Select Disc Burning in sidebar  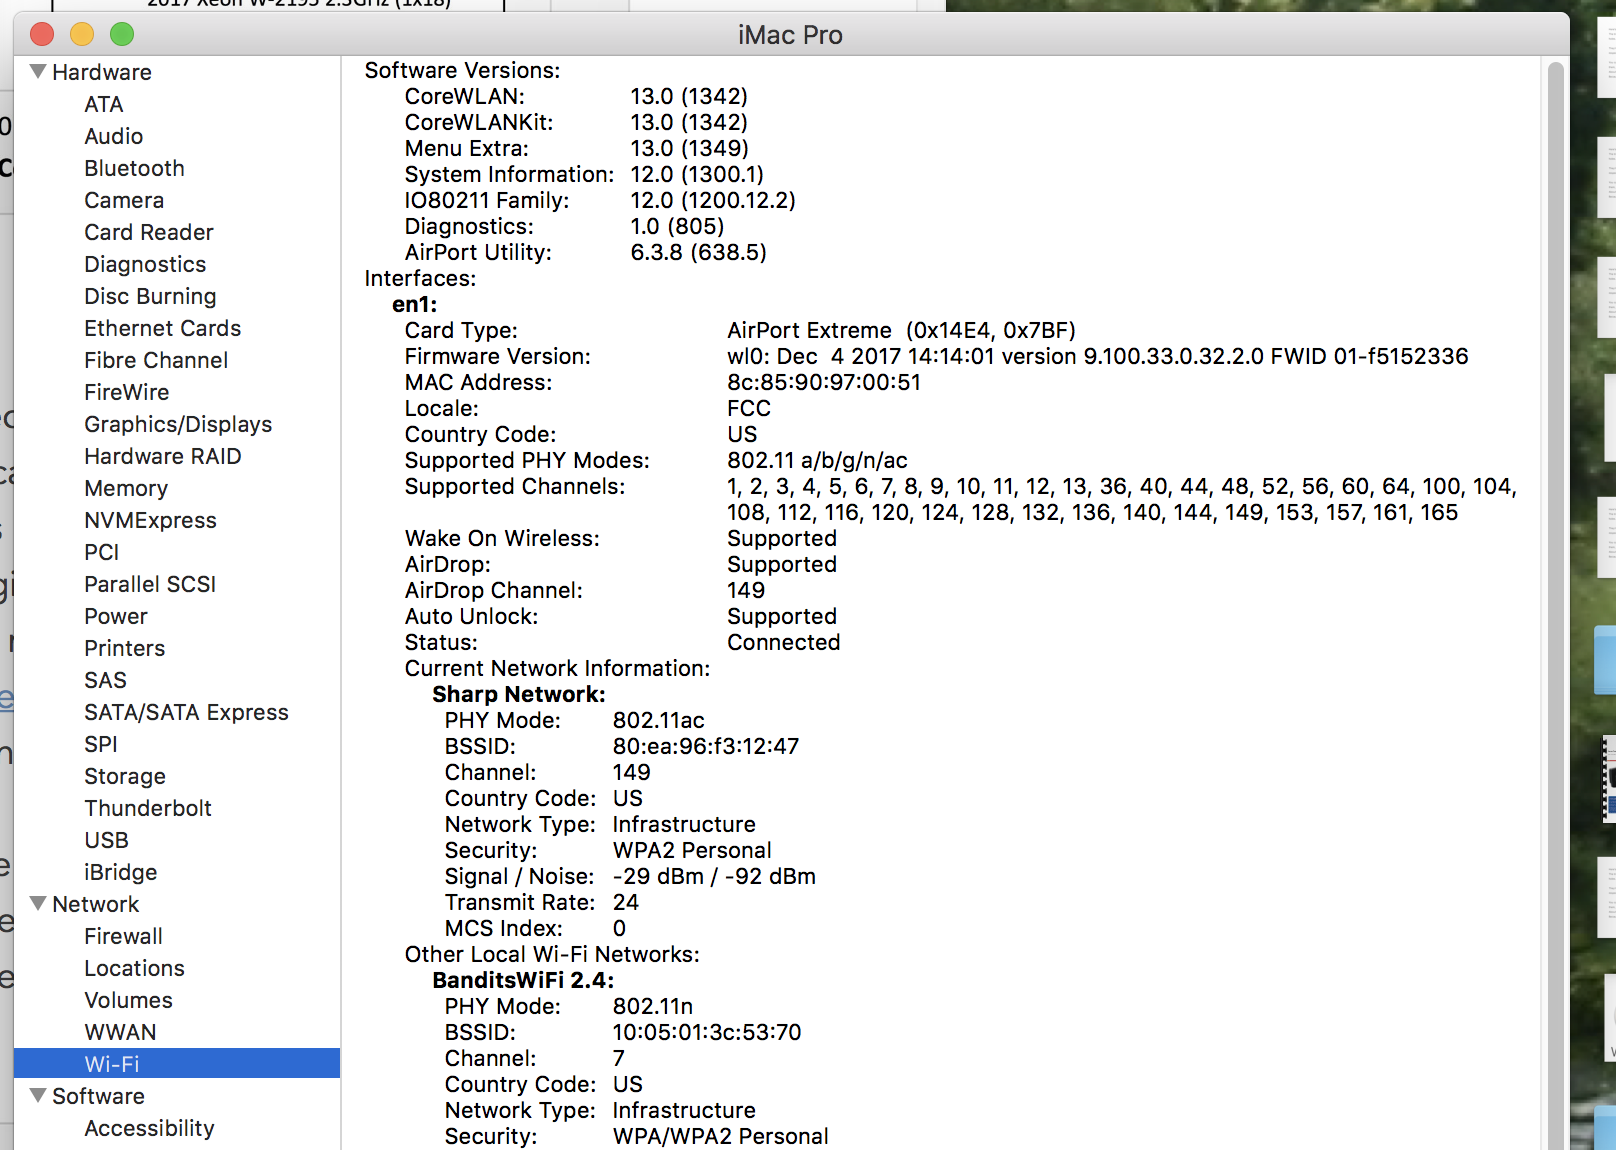(x=150, y=296)
